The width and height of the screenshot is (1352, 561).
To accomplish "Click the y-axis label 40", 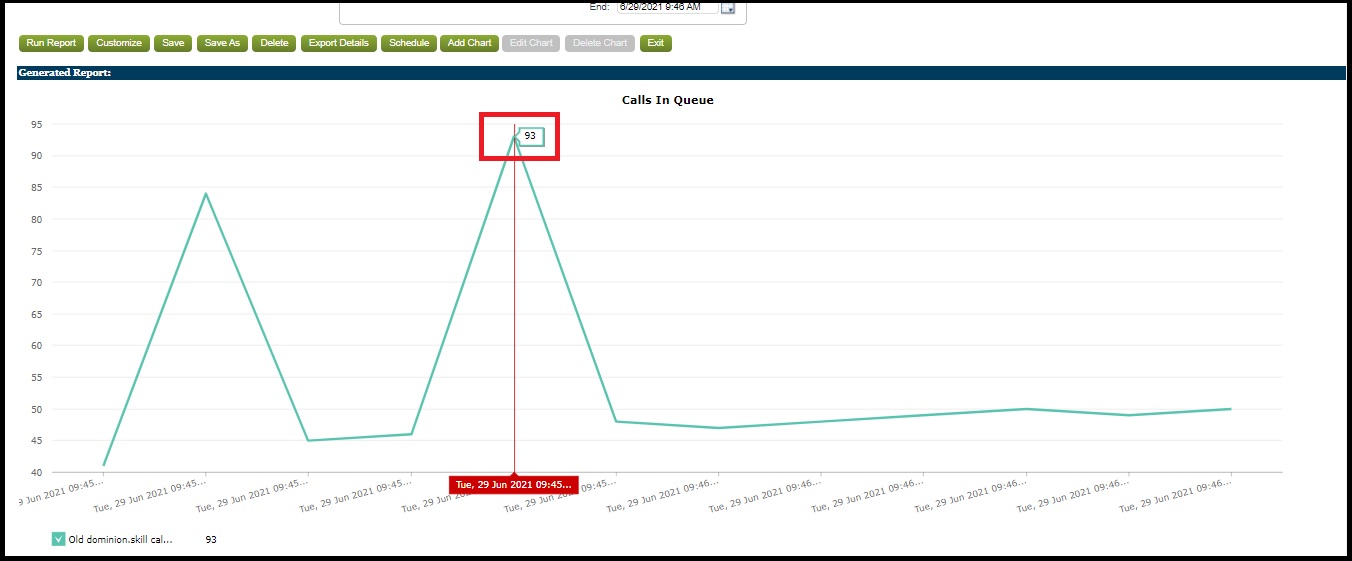I will coord(36,472).
